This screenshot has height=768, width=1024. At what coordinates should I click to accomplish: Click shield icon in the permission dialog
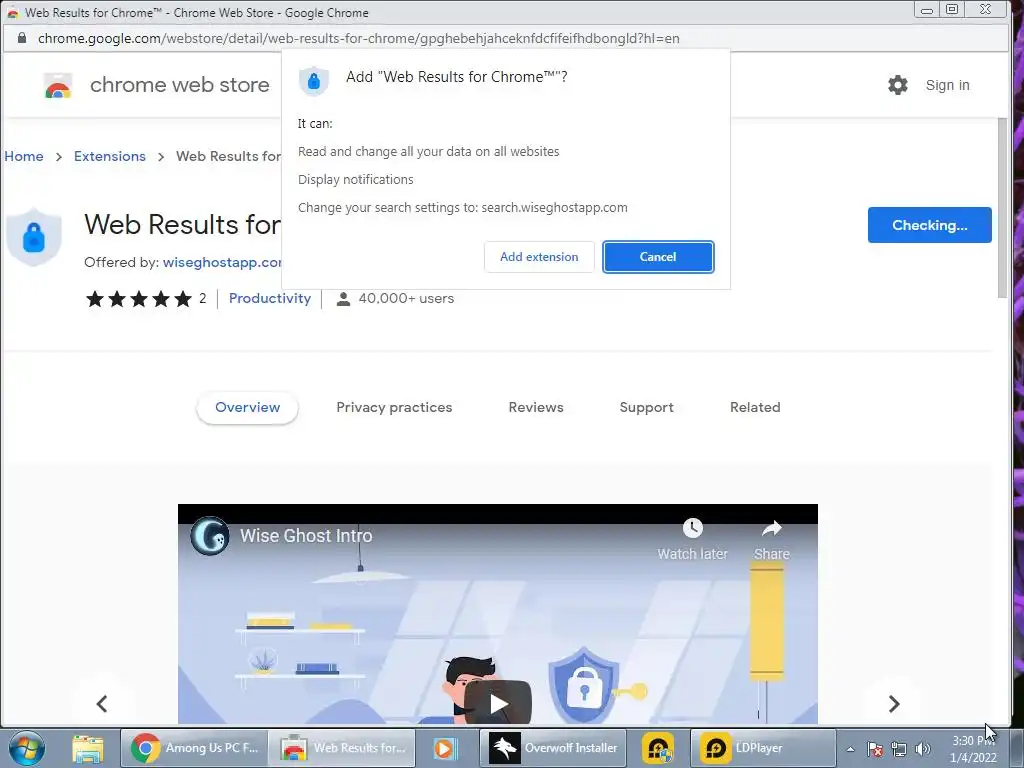click(313, 81)
